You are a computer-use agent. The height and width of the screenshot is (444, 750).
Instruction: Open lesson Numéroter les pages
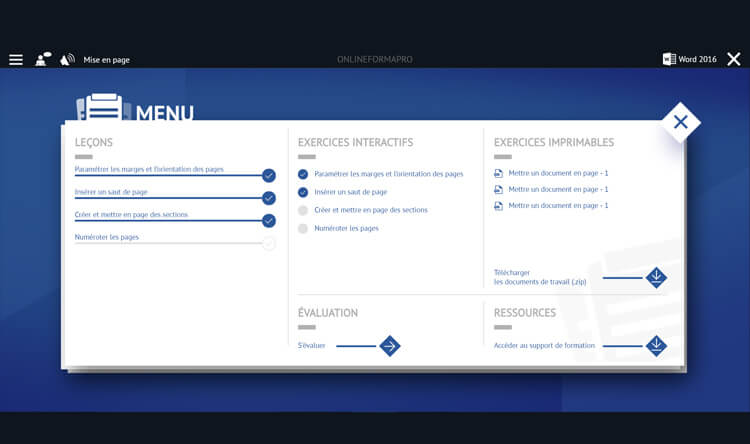107,237
